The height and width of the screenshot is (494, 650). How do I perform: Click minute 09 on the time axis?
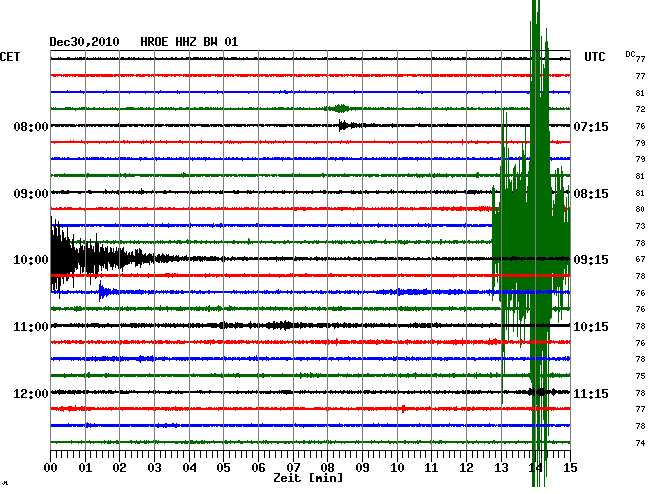362,467
